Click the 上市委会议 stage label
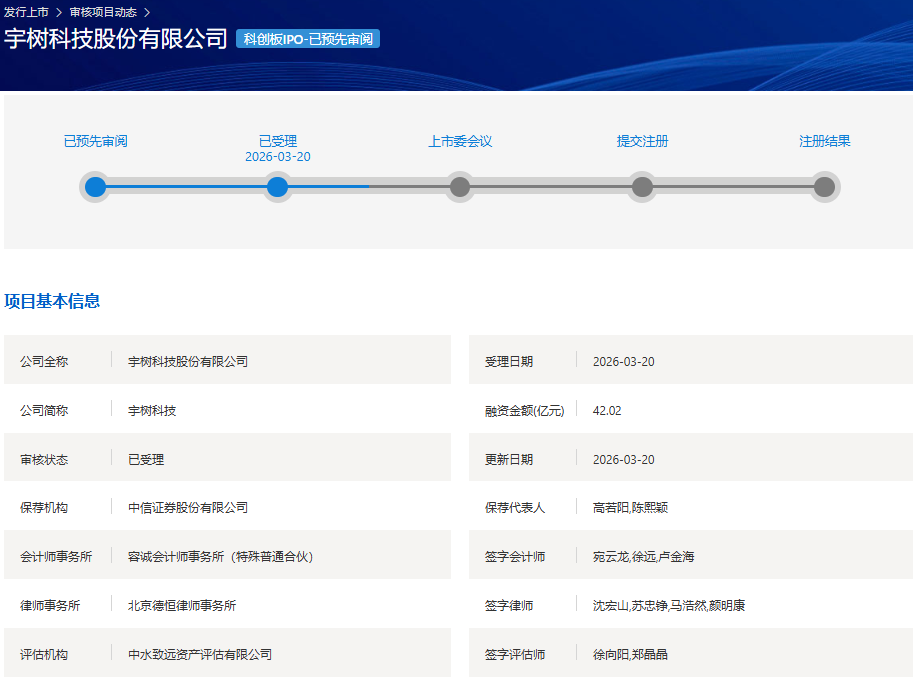Image resolution: width=913 pixels, height=682 pixels. pos(460,141)
